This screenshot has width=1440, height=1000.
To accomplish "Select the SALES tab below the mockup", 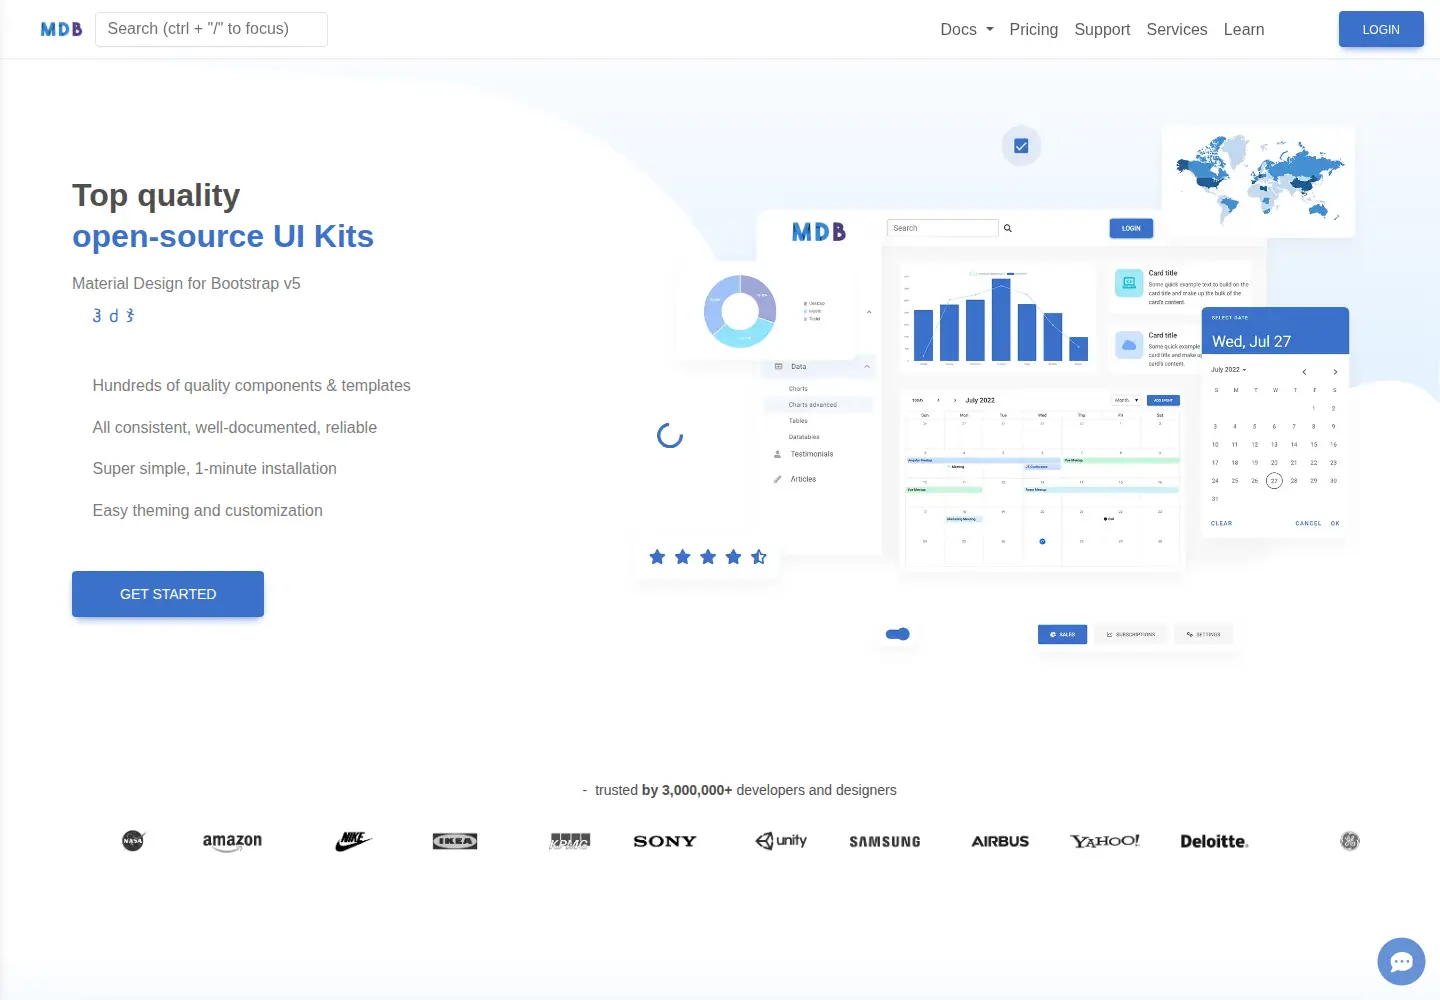I will coord(1062,634).
